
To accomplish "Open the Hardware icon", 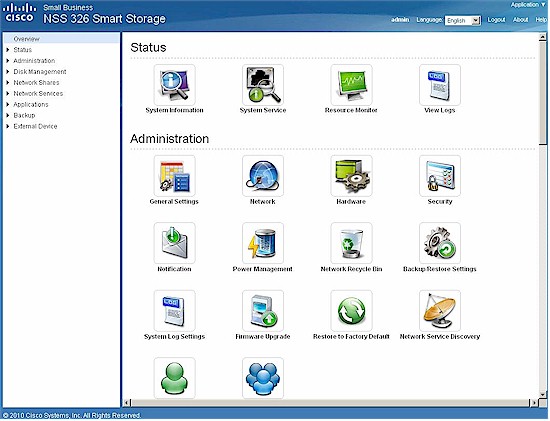I will (351, 176).
